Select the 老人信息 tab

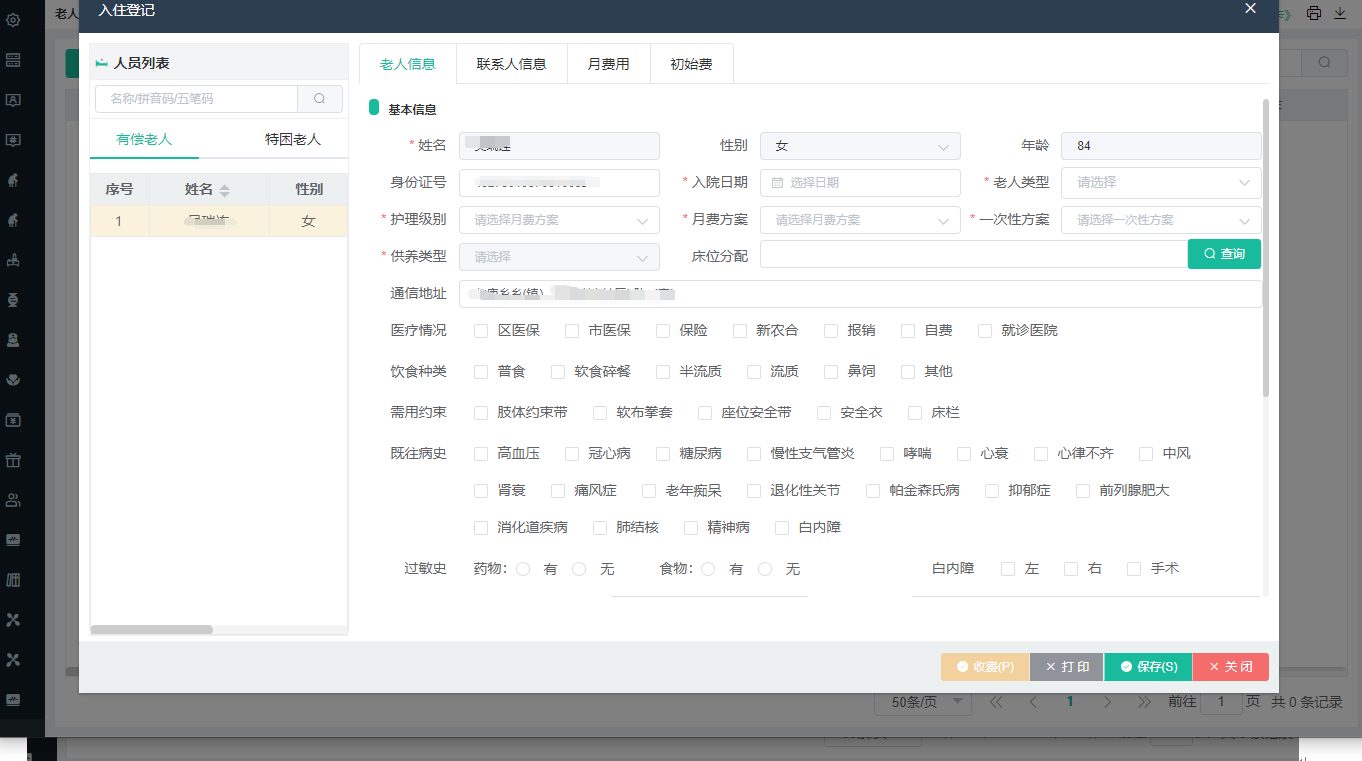[408, 64]
